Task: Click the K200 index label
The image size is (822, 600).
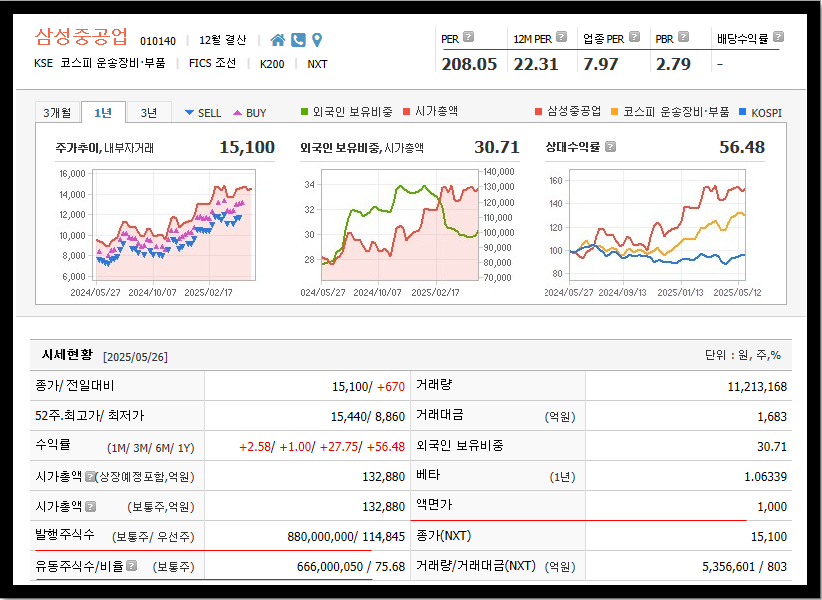Action: [272, 64]
